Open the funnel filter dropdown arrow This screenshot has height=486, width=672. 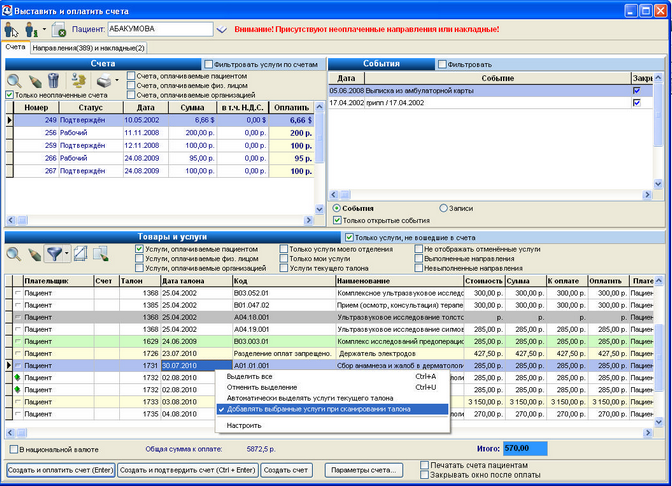tap(66, 254)
